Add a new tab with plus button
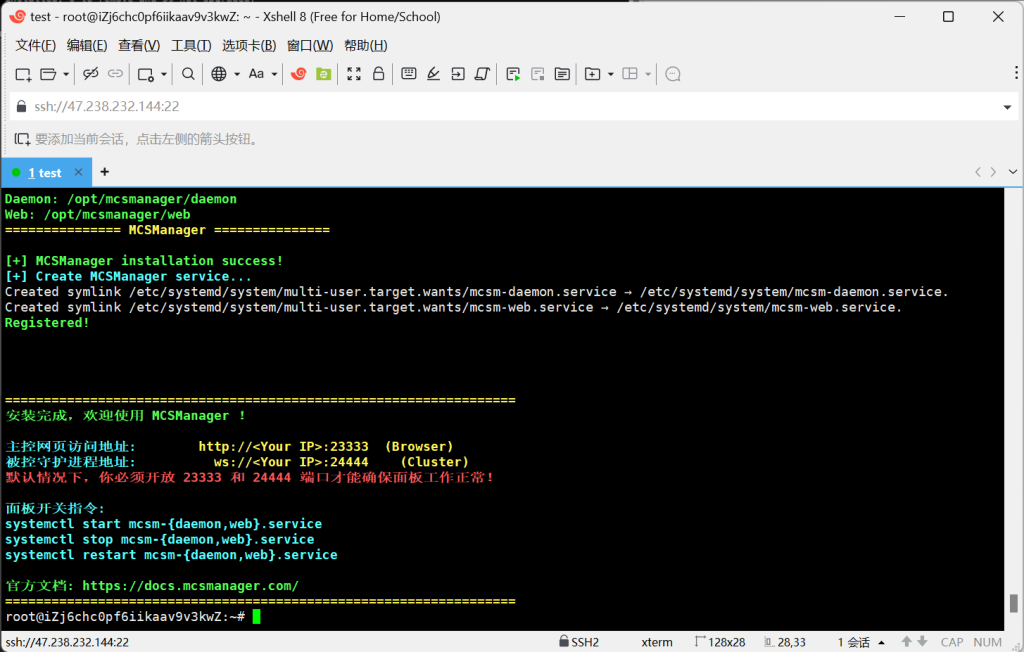Image resolution: width=1024 pixels, height=652 pixels. point(104,172)
